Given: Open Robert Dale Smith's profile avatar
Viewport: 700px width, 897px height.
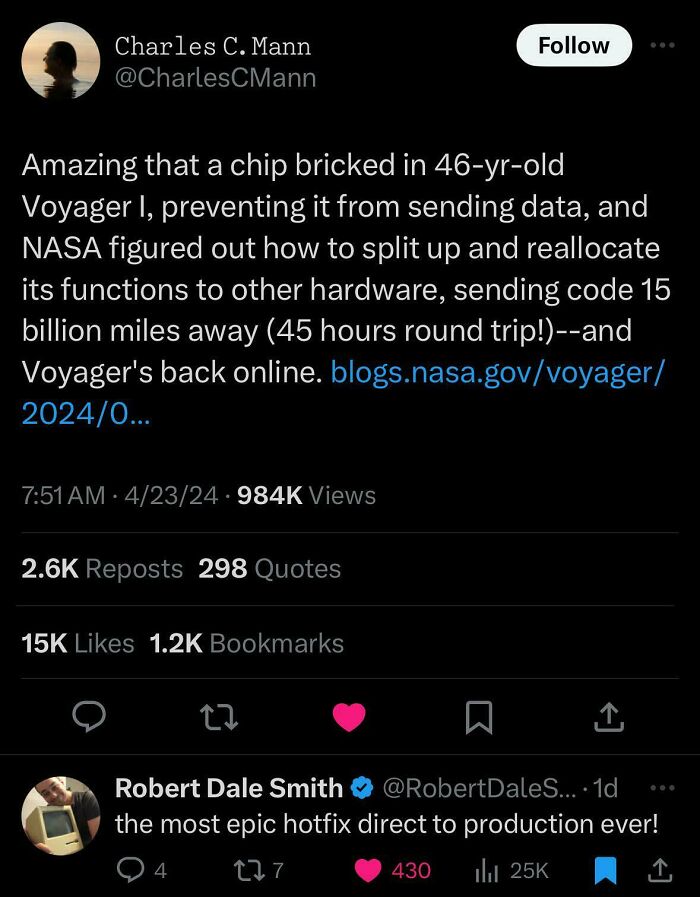Looking at the screenshot, I should tap(61, 816).
